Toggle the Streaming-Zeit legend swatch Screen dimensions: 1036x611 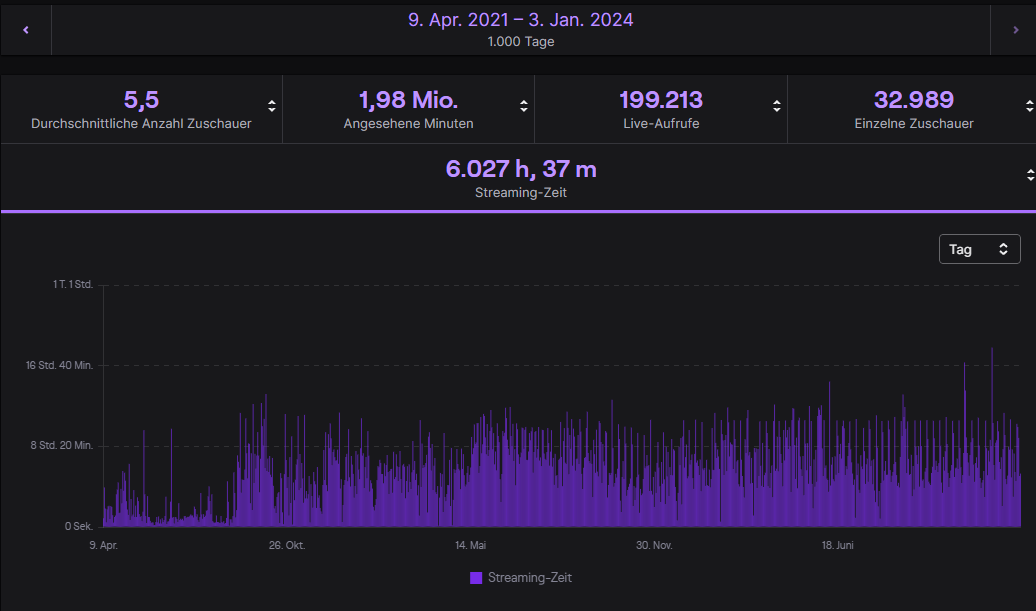click(476, 578)
